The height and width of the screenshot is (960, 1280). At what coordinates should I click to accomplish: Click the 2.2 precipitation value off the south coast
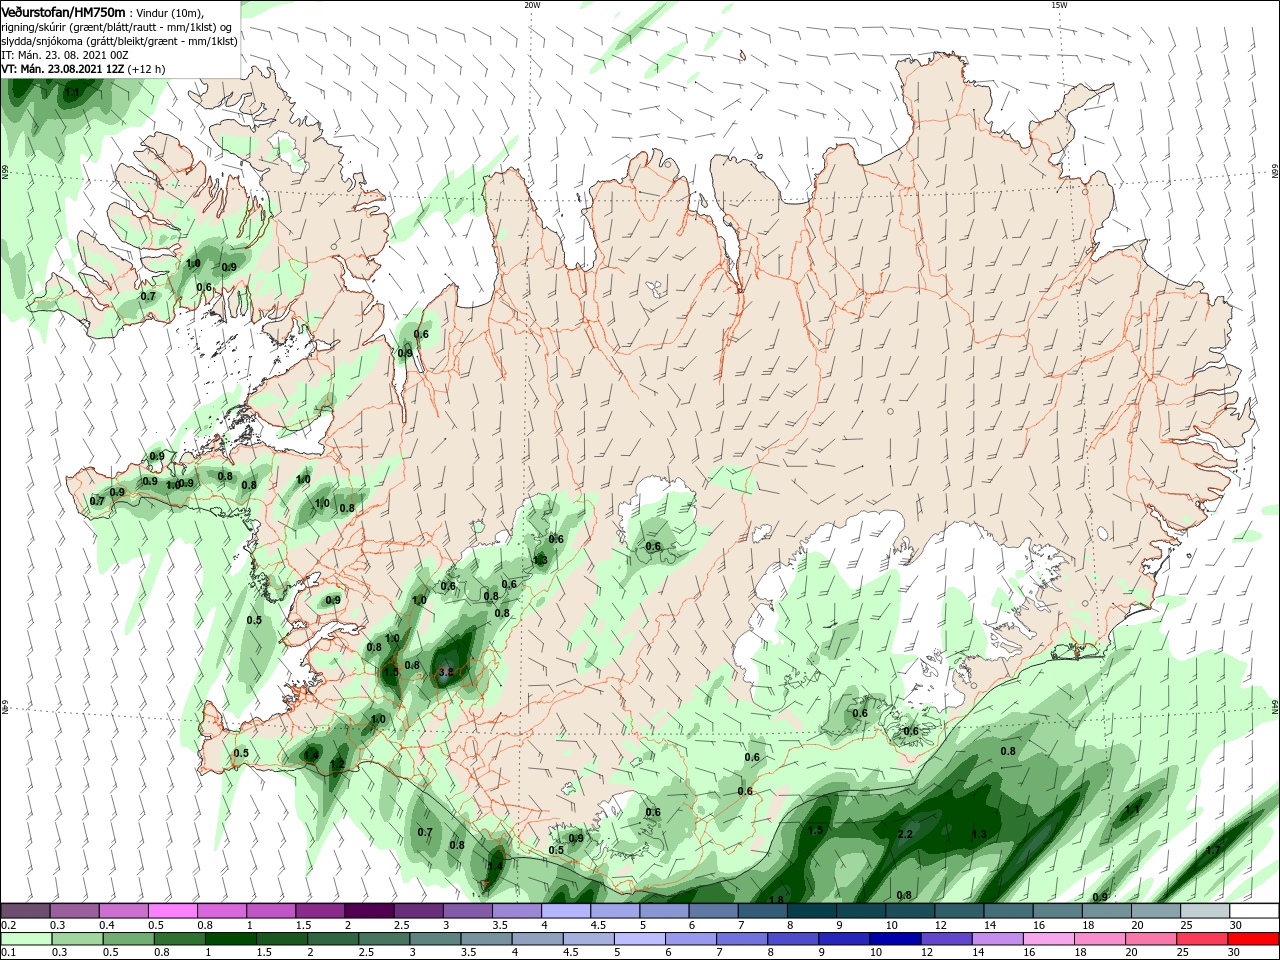pos(905,833)
